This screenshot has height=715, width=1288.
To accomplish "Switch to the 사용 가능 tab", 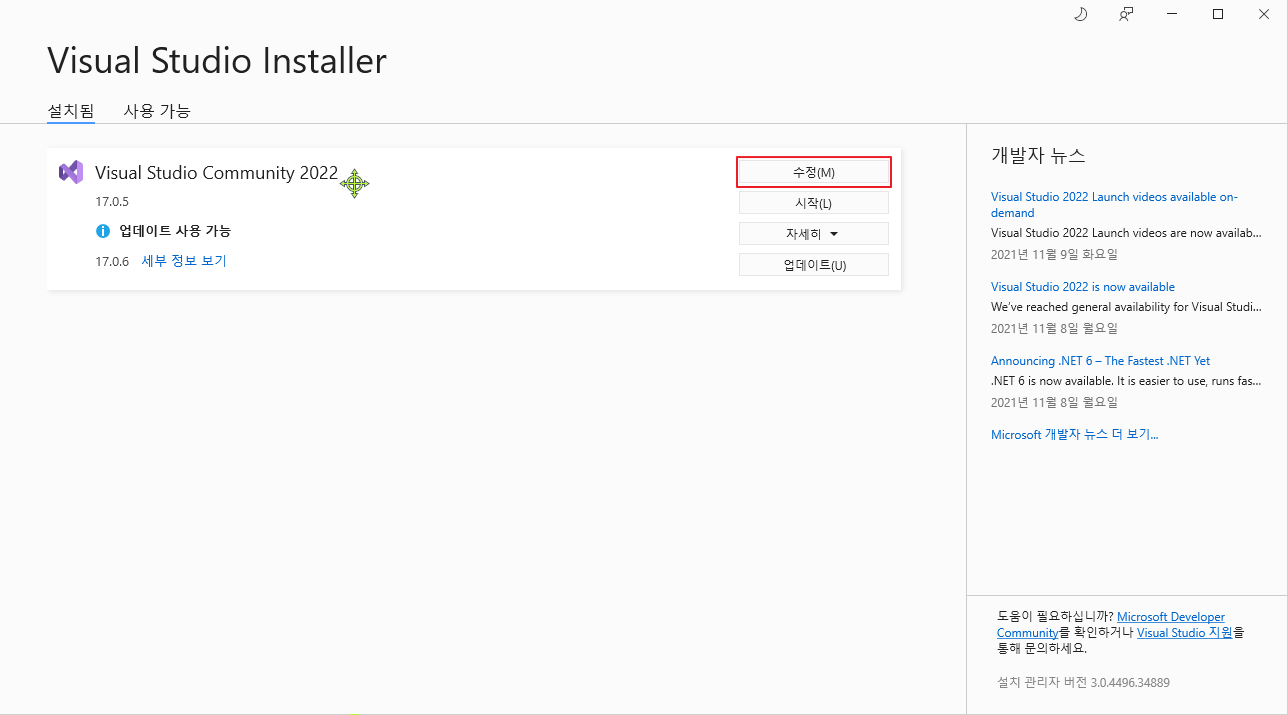I will (x=157, y=111).
